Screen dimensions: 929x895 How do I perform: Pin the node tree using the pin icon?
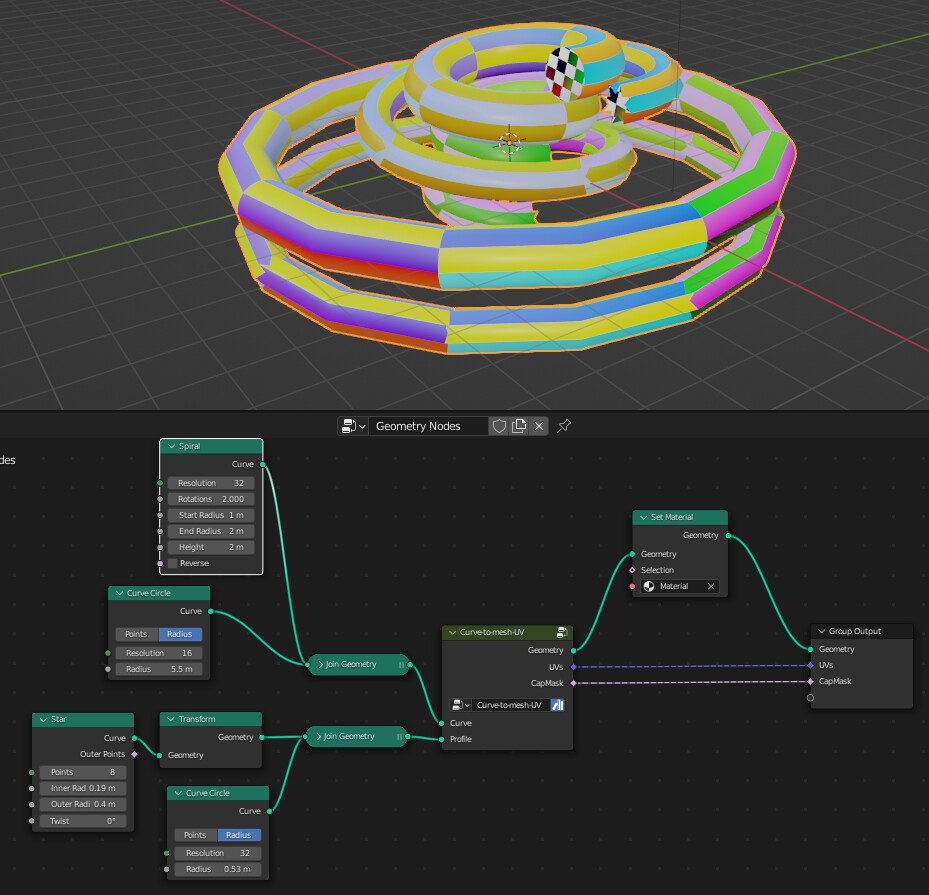(563, 425)
